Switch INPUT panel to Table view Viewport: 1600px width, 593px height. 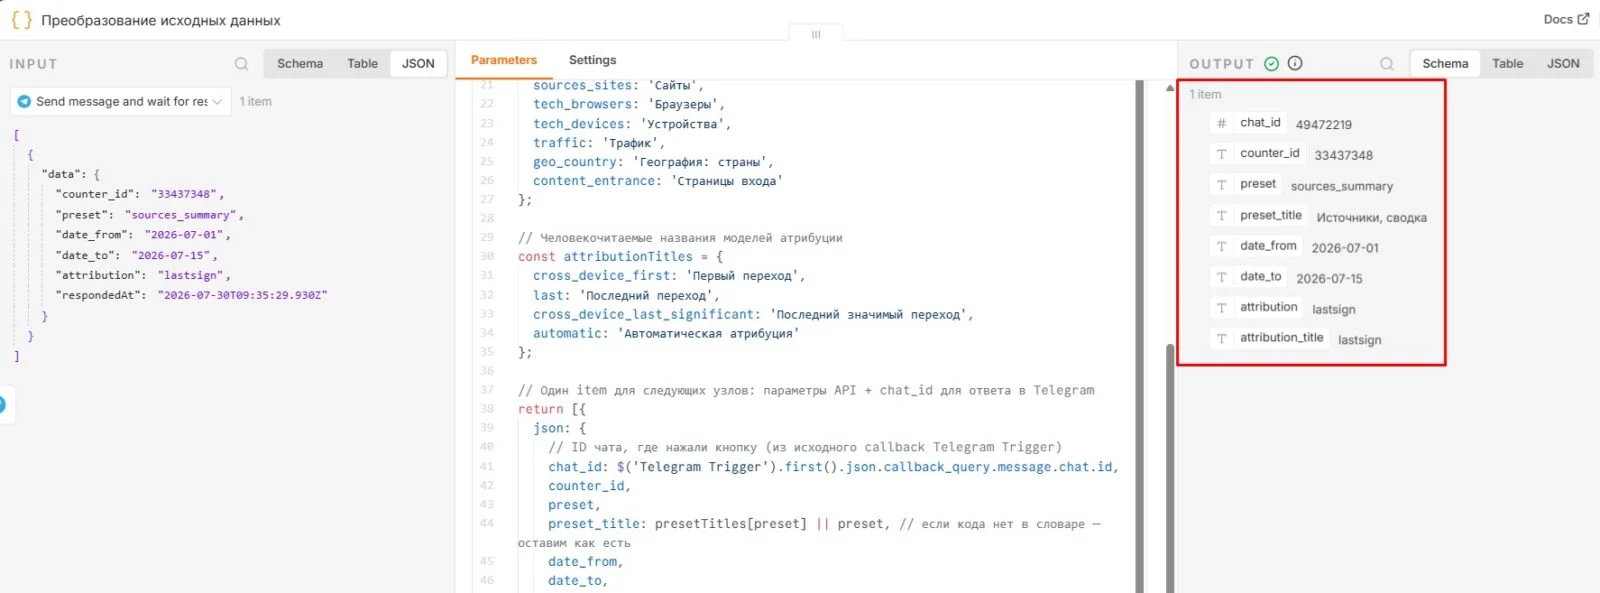362,64
